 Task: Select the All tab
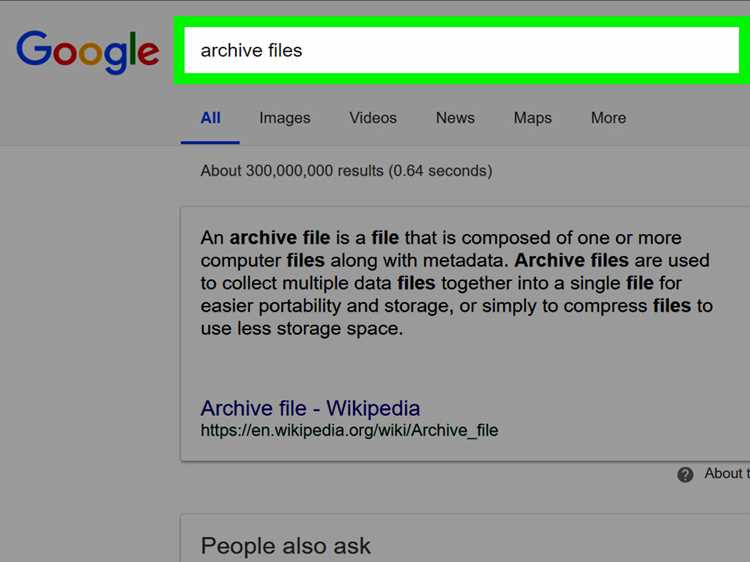click(210, 118)
